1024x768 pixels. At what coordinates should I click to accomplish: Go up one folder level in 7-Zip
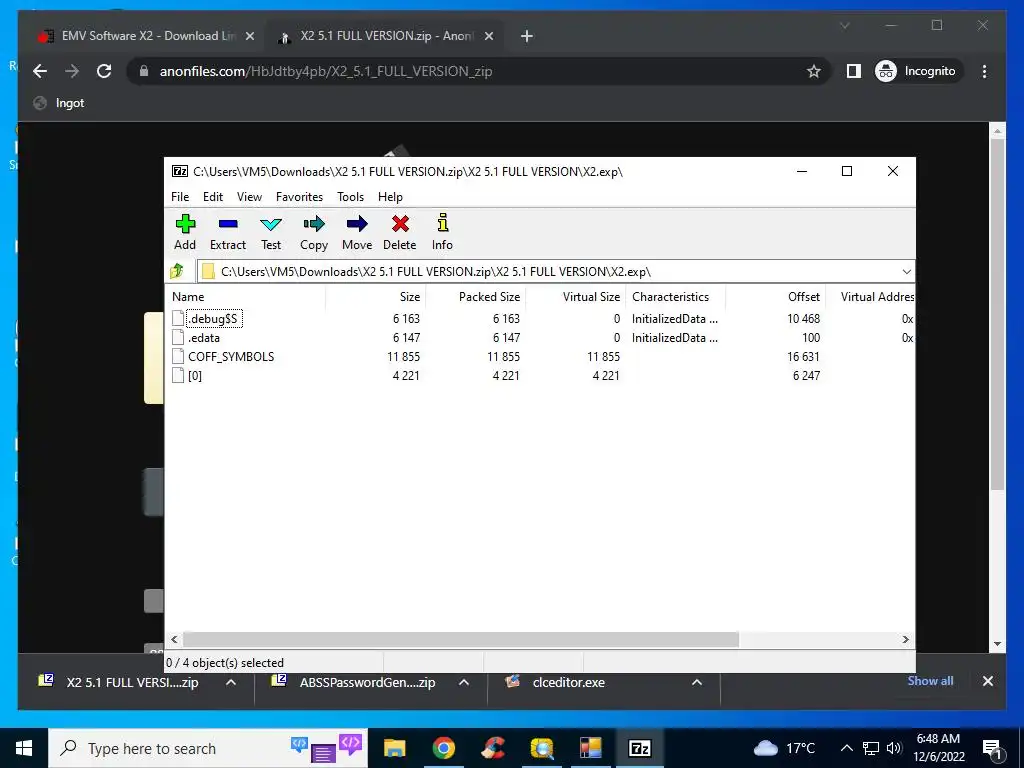177,271
